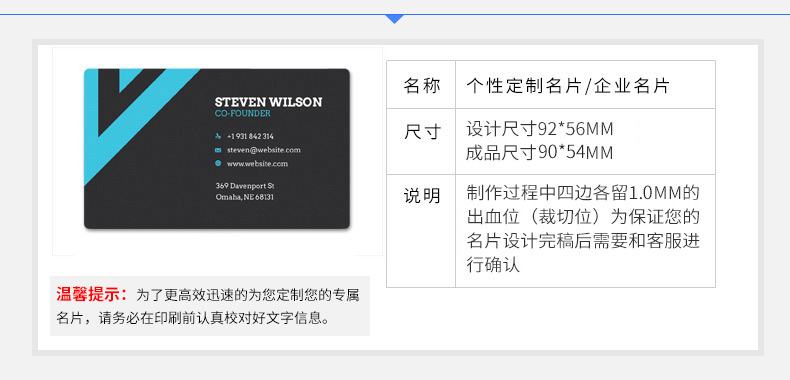This screenshot has height=380, width=790.
Task: Click the business card product image
Action: pos(217,149)
